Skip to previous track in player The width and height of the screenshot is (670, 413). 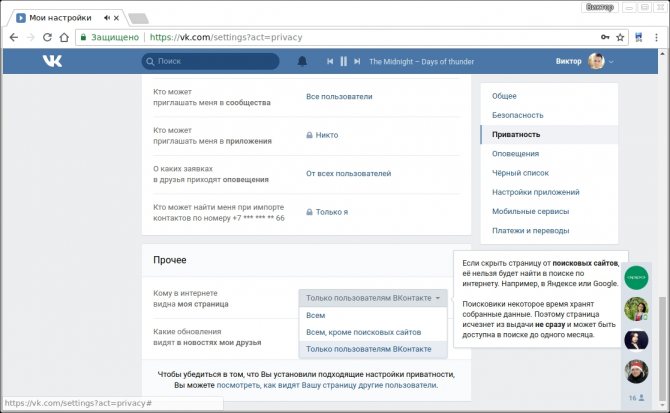pyautogui.click(x=330, y=62)
